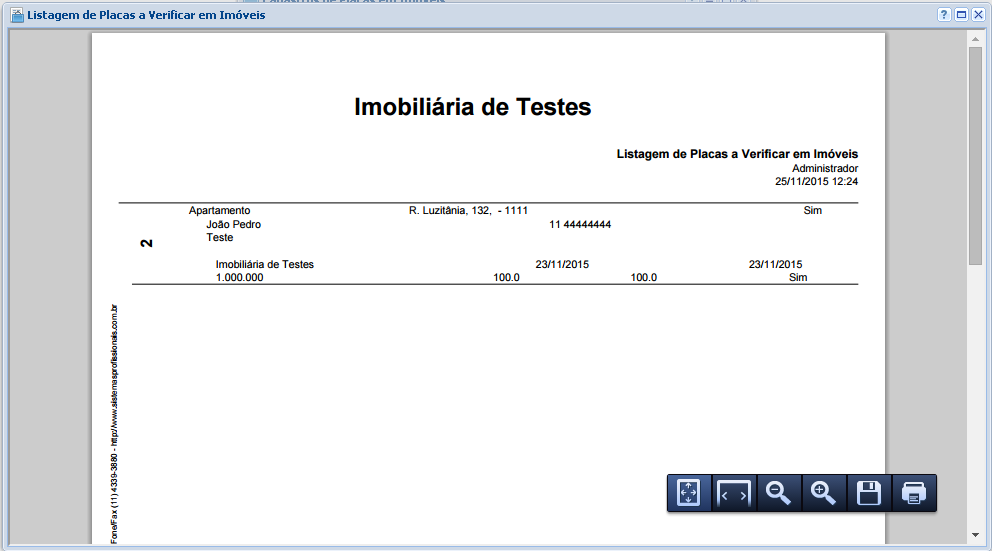The height and width of the screenshot is (551, 992).
Task: Click the phone number 11 44444444
Action: click(x=579, y=225)
